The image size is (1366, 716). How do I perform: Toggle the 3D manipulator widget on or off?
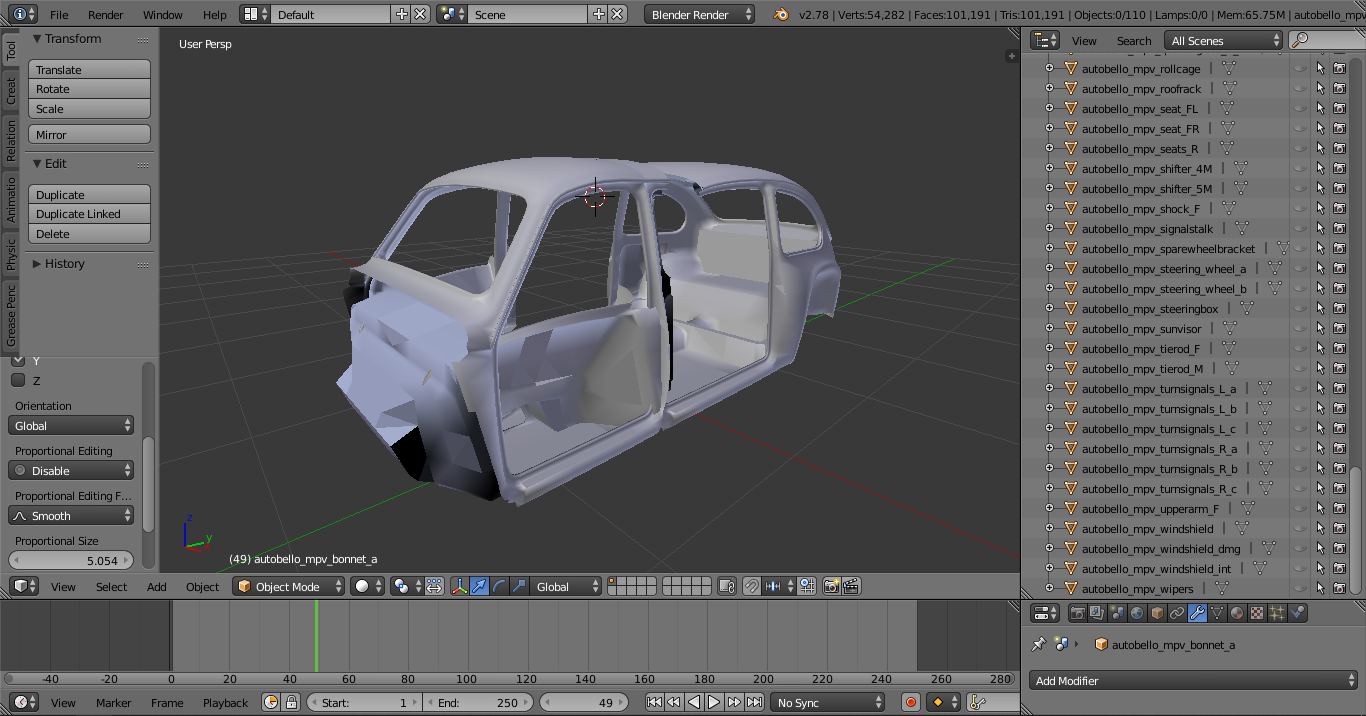[460, 587]
